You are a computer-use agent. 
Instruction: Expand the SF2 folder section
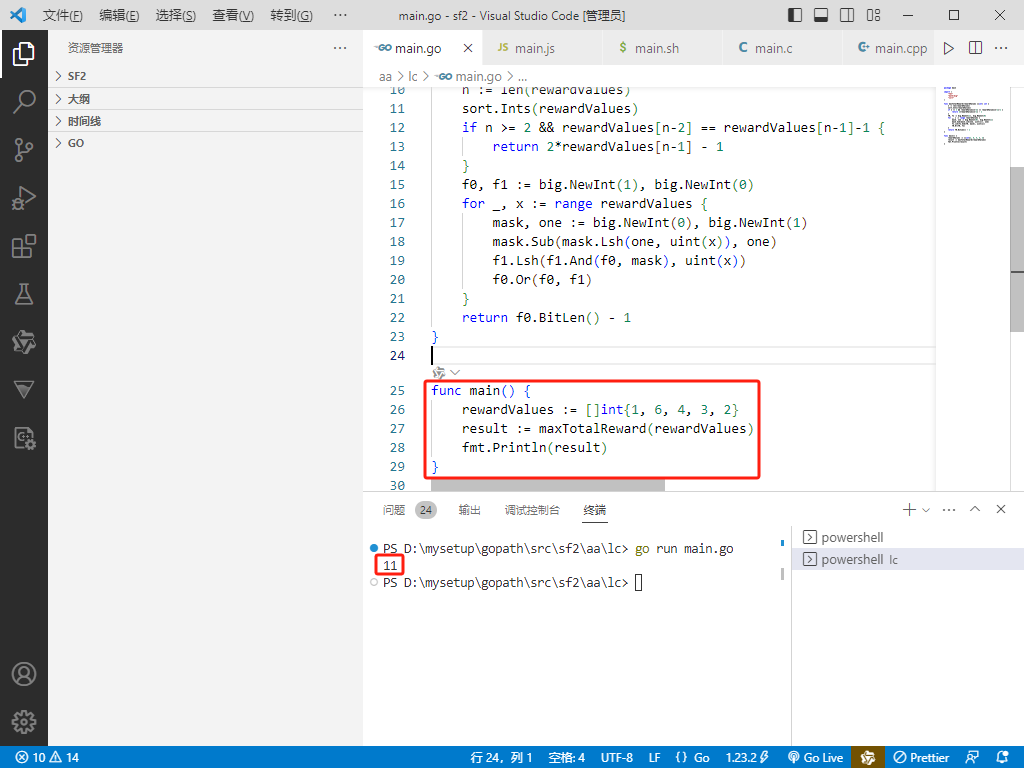[x=206, y=76]
